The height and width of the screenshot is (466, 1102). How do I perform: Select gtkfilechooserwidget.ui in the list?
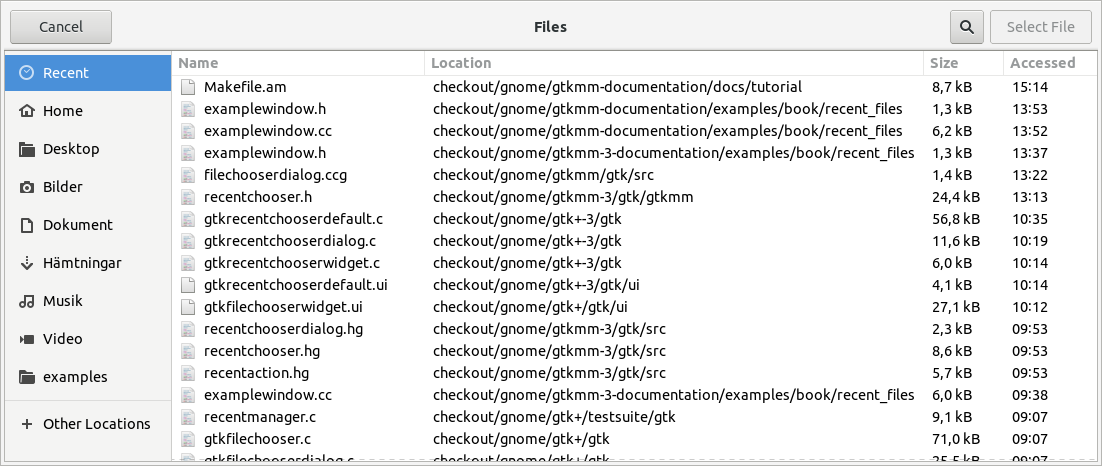coord(282,307)
